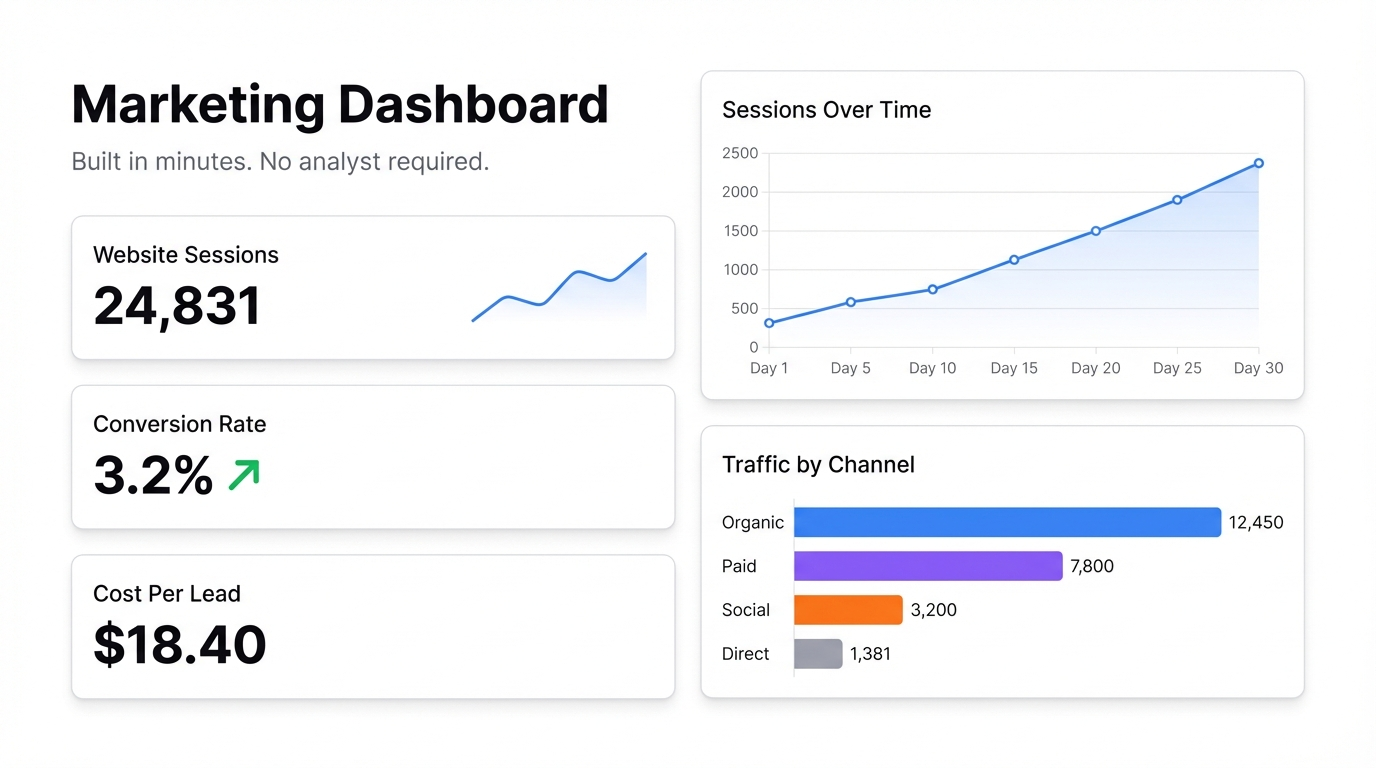Click the Day 25 data point circle
Screen dimensions: 1376x768
(1177, 199)
